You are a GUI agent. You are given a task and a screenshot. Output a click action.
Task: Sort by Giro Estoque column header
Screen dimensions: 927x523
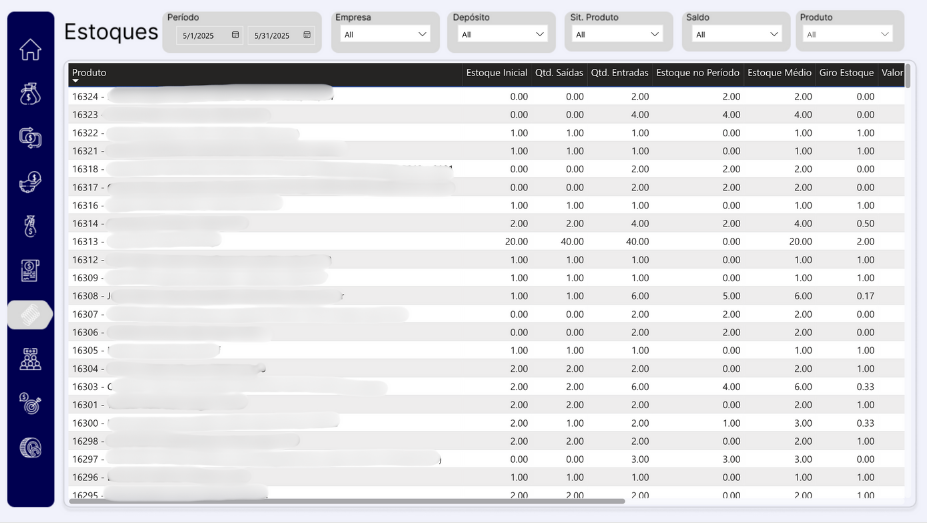846,73
